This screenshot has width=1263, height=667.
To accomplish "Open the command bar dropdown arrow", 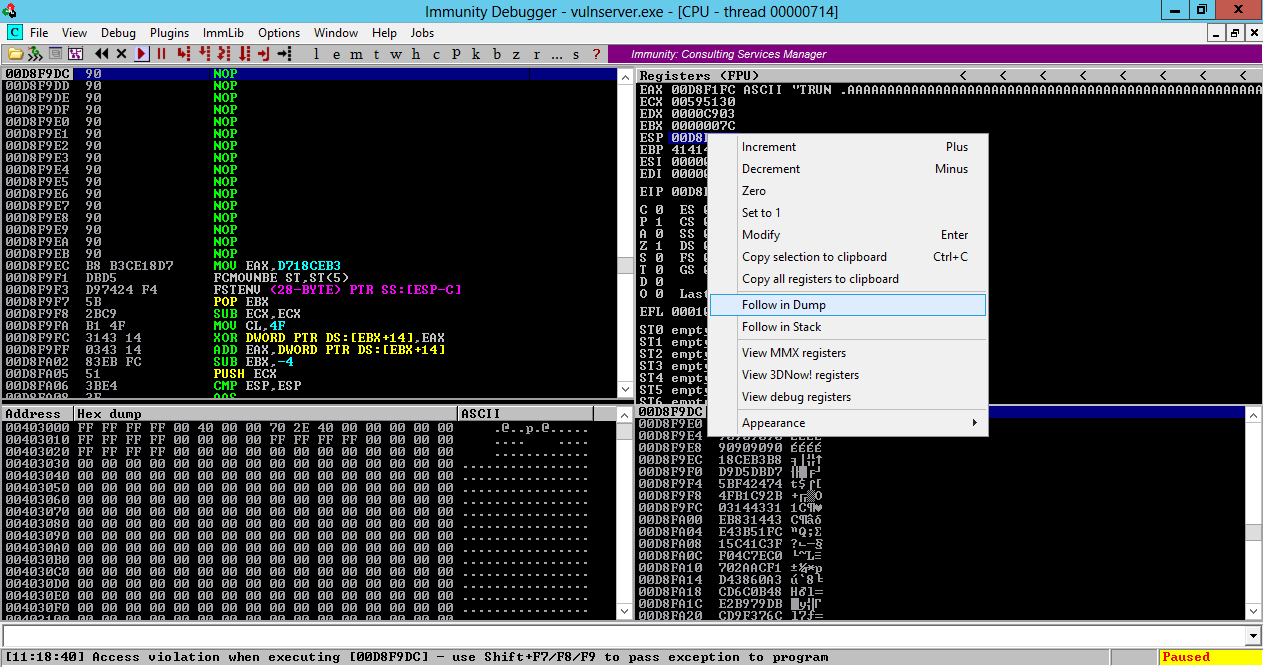I will (1253, 636).
